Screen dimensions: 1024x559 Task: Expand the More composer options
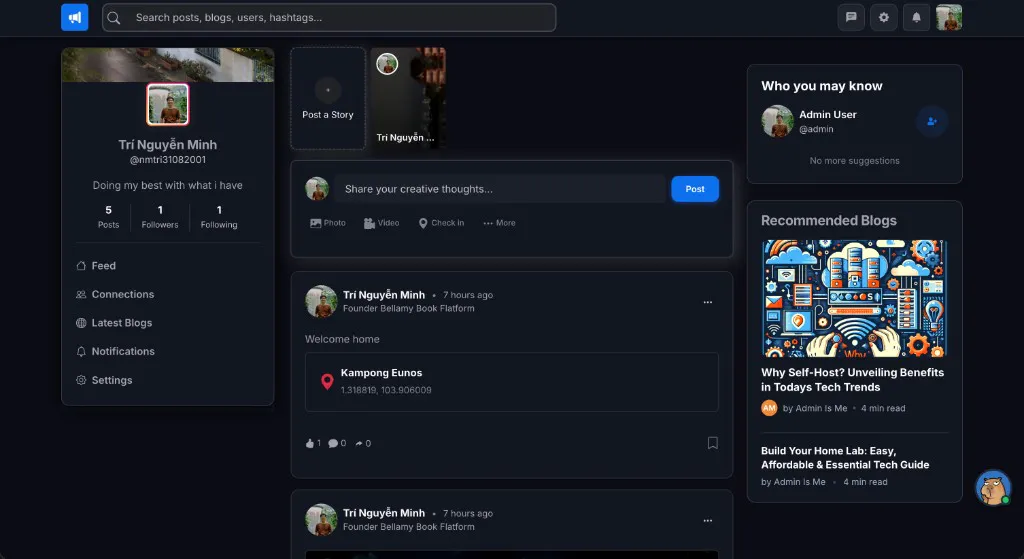499,223
